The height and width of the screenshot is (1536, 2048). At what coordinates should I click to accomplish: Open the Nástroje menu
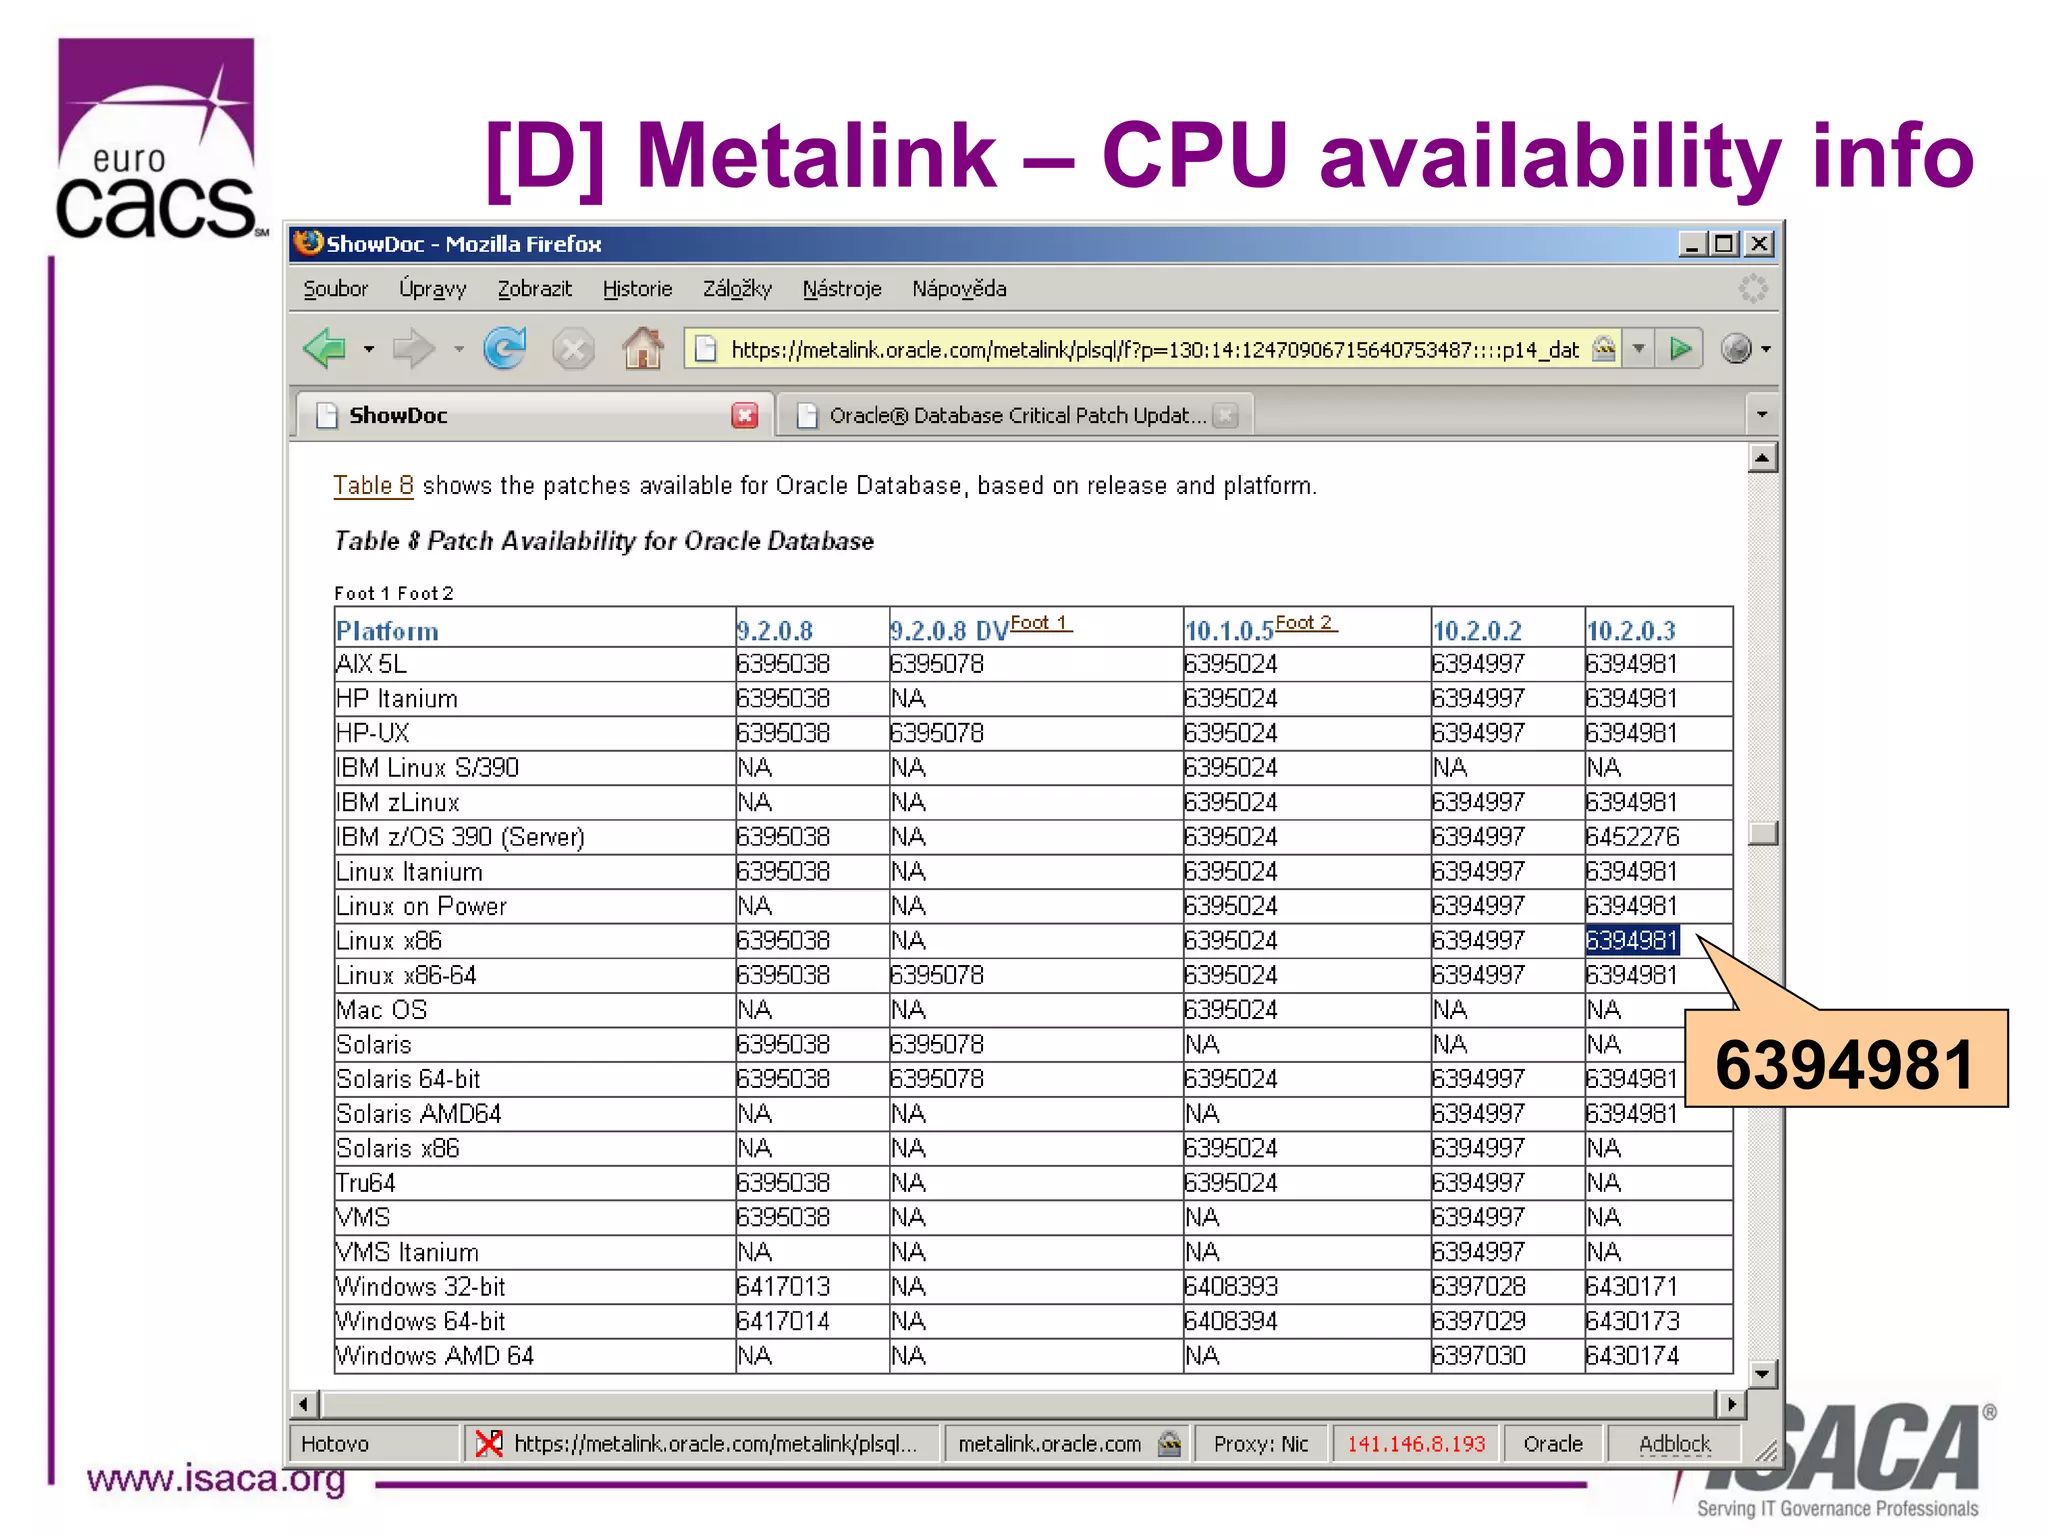[842, 289]
